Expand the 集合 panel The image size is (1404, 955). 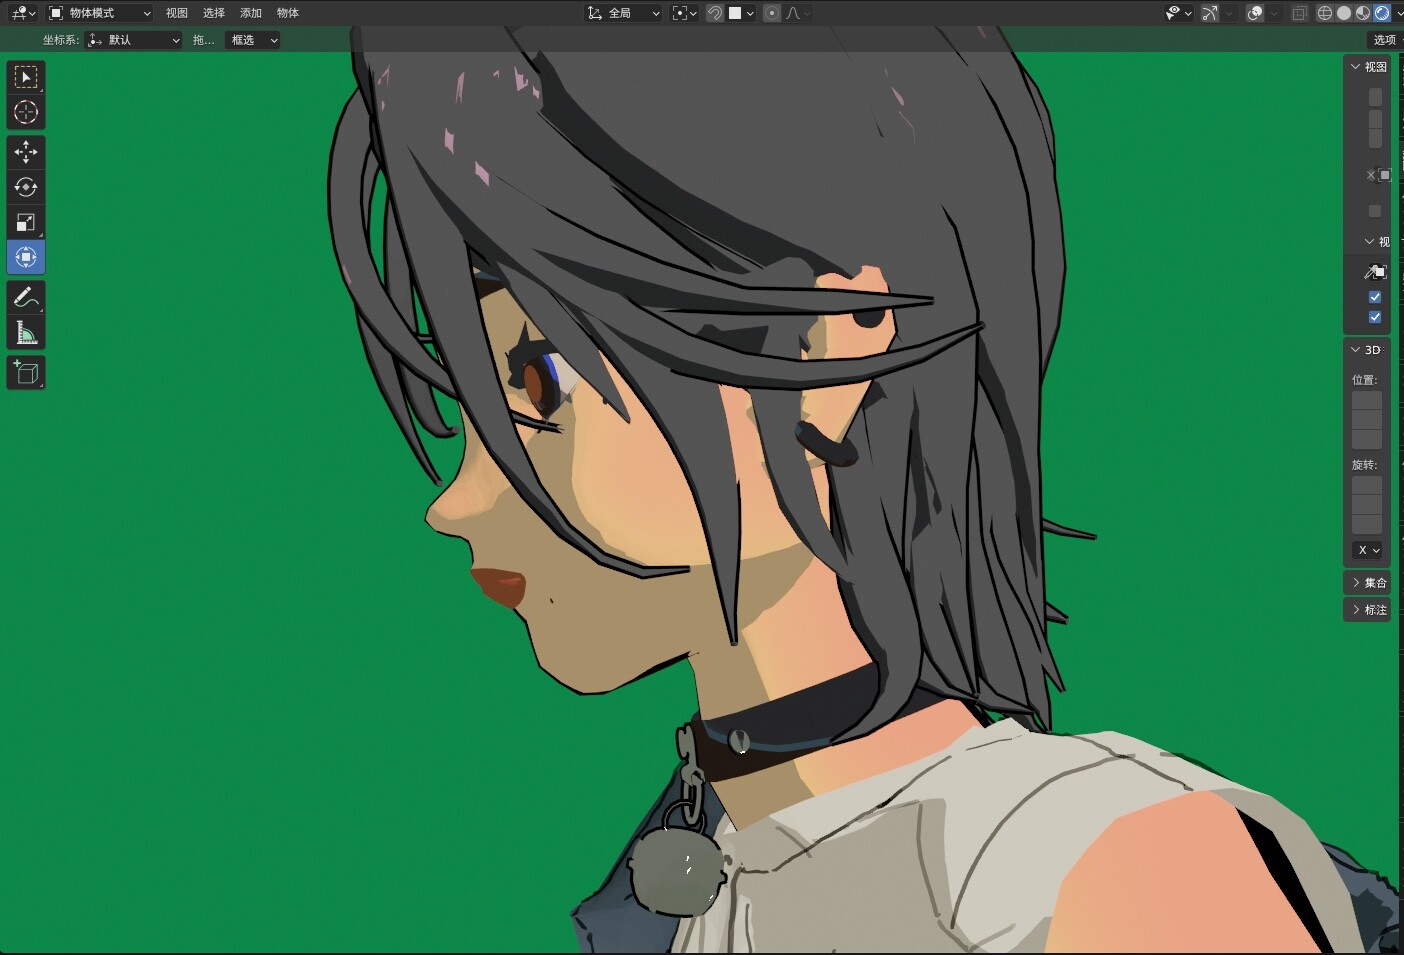tap(1369, 583)
